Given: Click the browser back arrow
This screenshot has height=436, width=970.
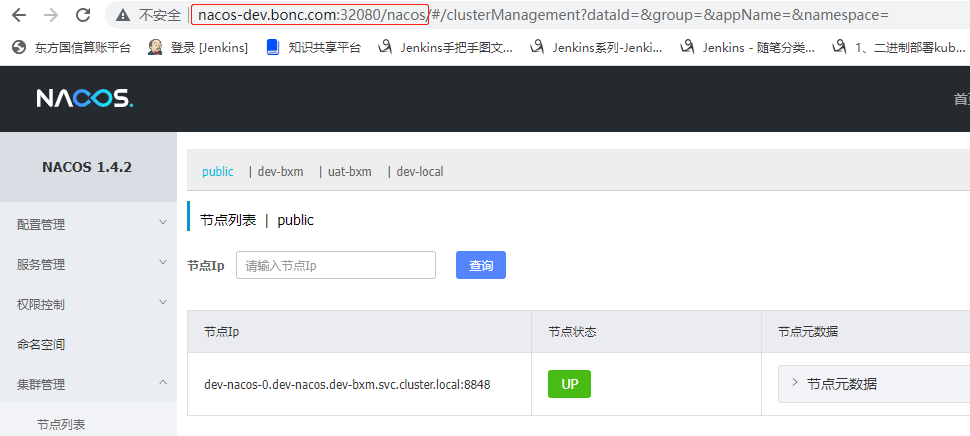Looking at the screenshot, I should click(19, 15).
